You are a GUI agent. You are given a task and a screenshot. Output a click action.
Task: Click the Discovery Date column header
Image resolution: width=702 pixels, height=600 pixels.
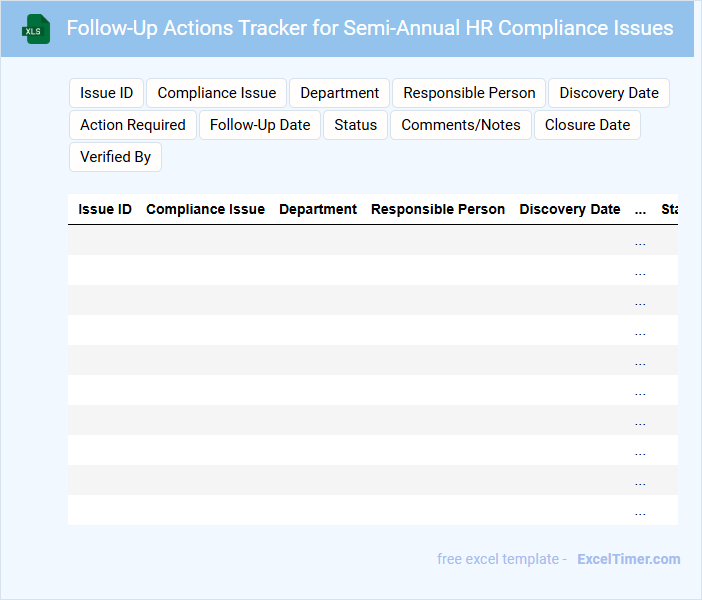570,210
